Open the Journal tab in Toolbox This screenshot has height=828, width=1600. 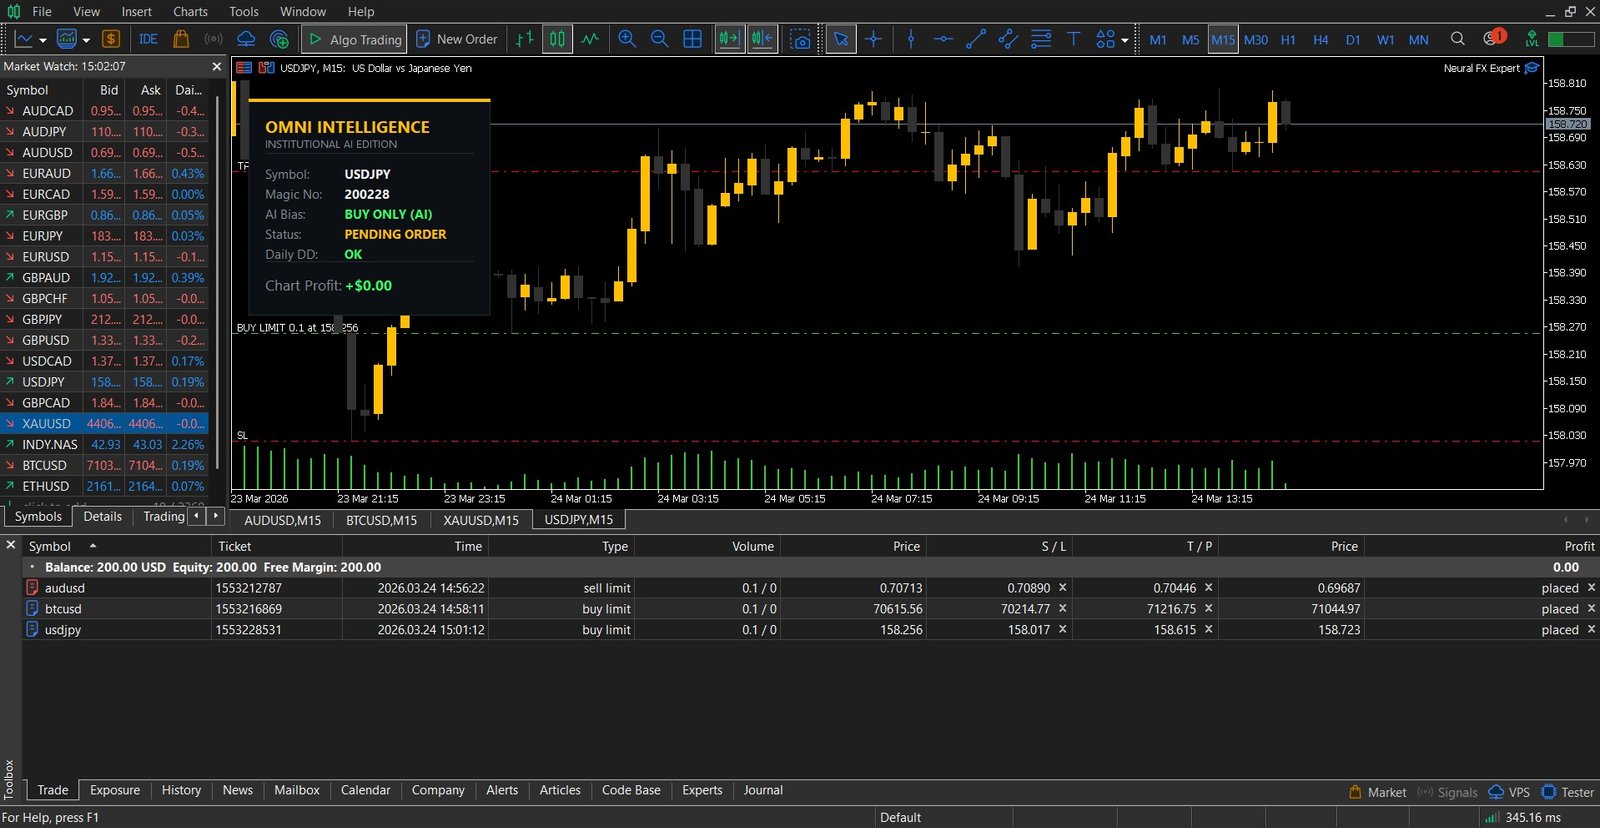click(x=763, y=790)
